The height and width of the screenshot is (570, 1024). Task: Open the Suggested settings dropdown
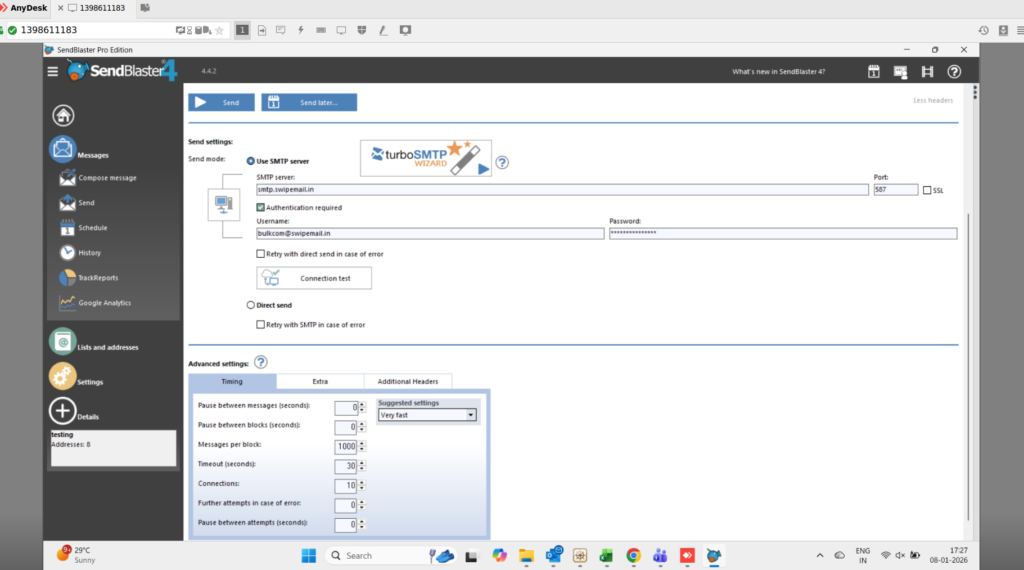(x=471, y=415)
